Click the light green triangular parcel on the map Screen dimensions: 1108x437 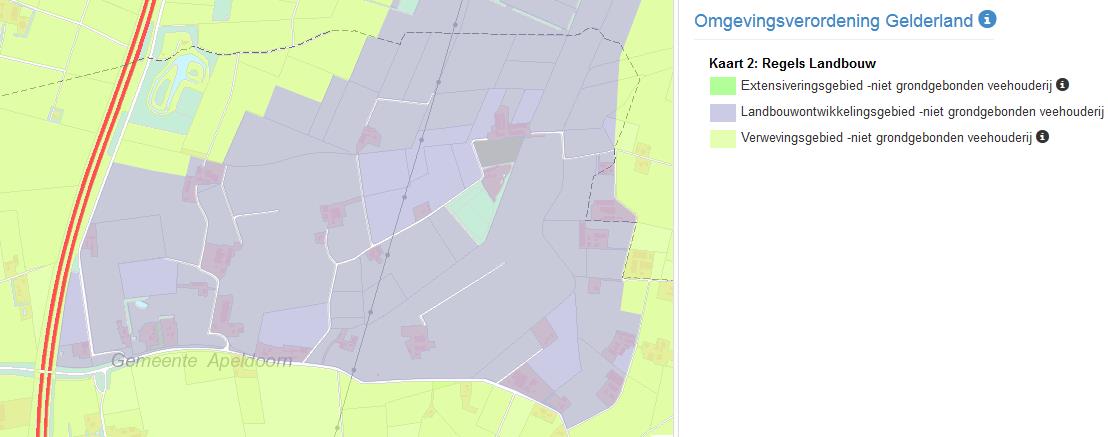pyautogui.click(x=476, y=210)
